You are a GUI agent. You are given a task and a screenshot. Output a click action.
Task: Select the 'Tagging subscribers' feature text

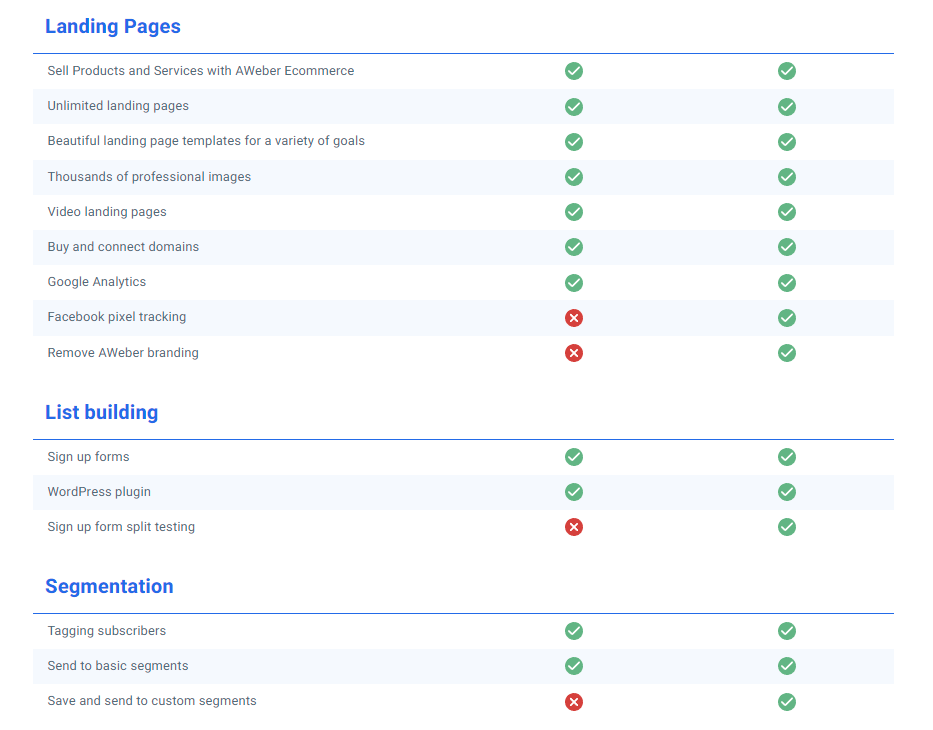tap(107, 631)
